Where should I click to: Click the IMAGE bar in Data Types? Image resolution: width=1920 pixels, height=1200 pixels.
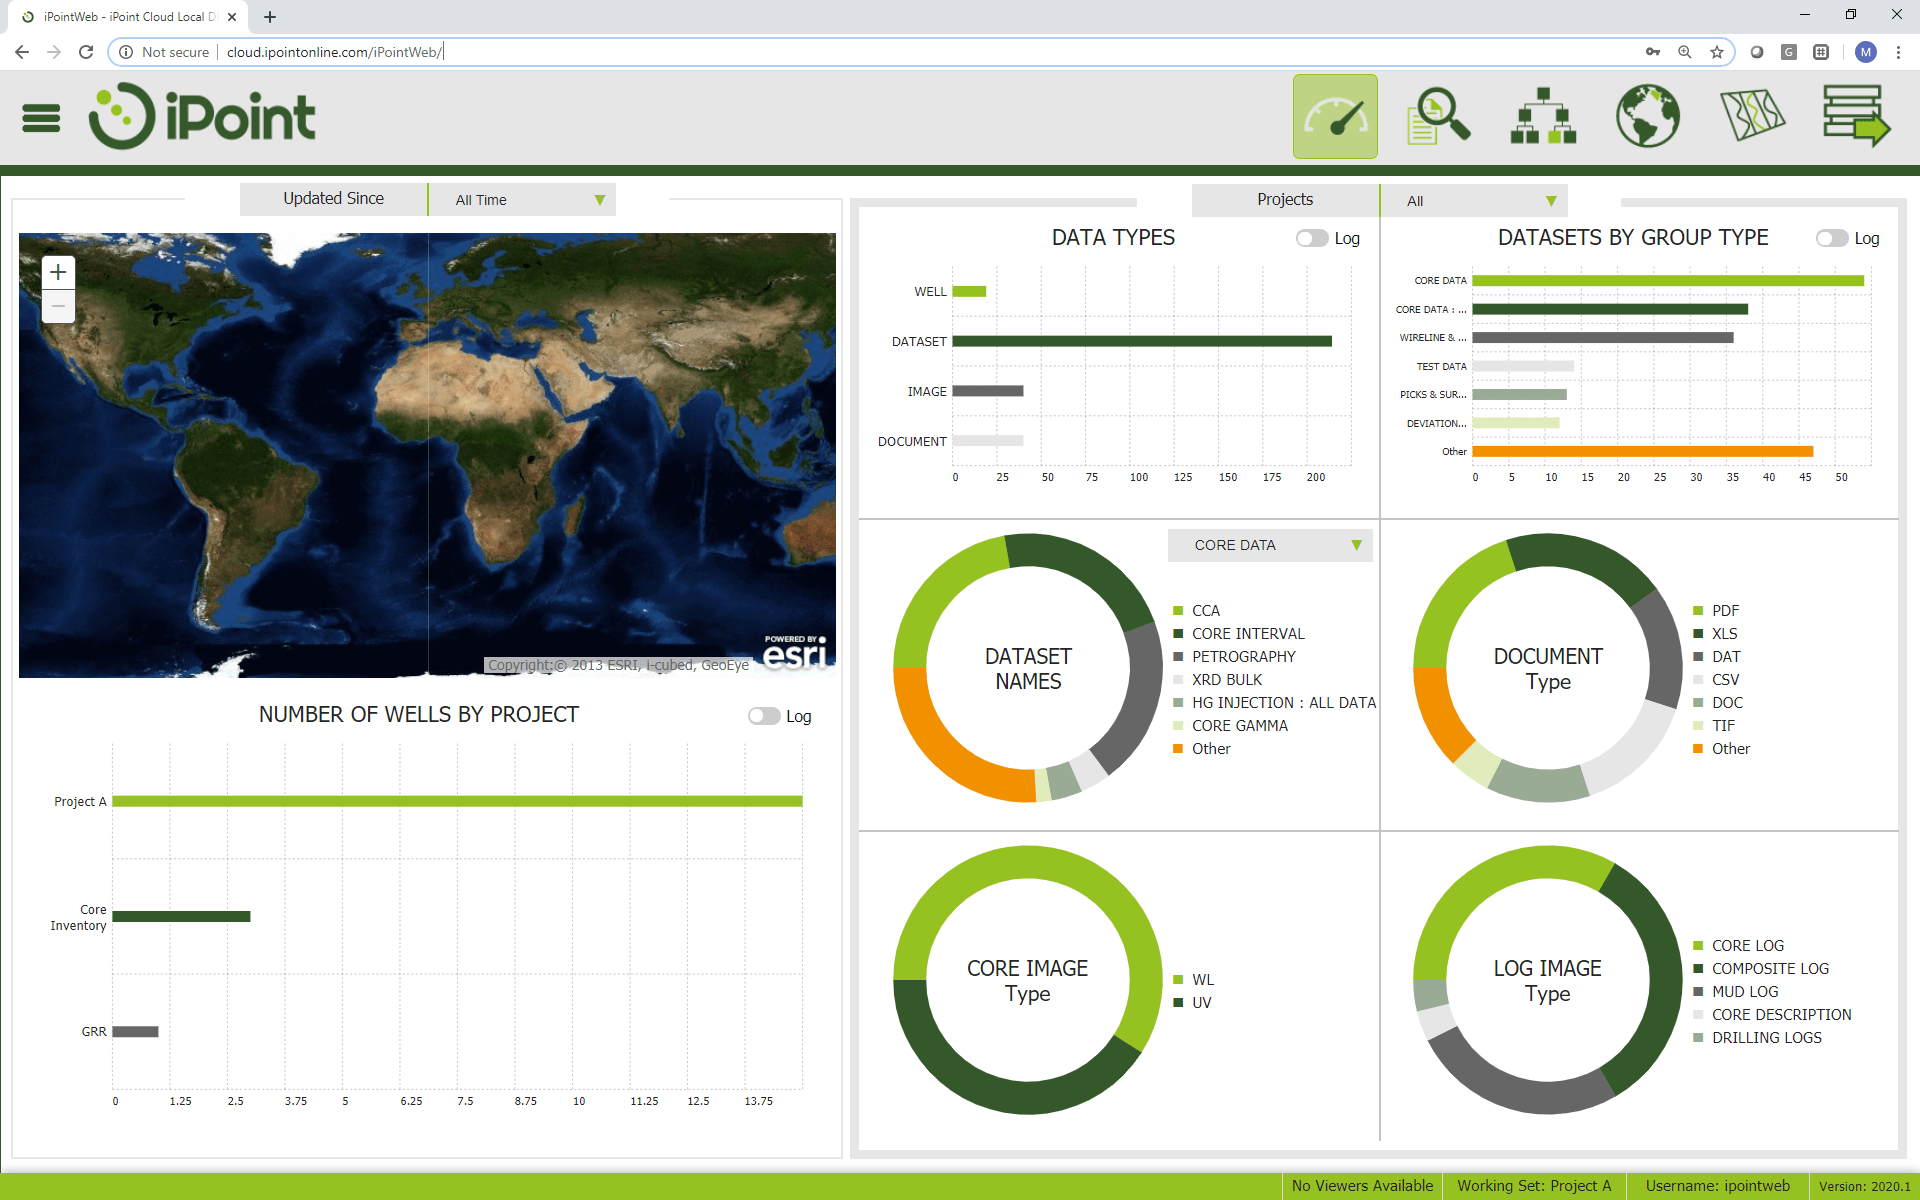(x=987, y=391)
